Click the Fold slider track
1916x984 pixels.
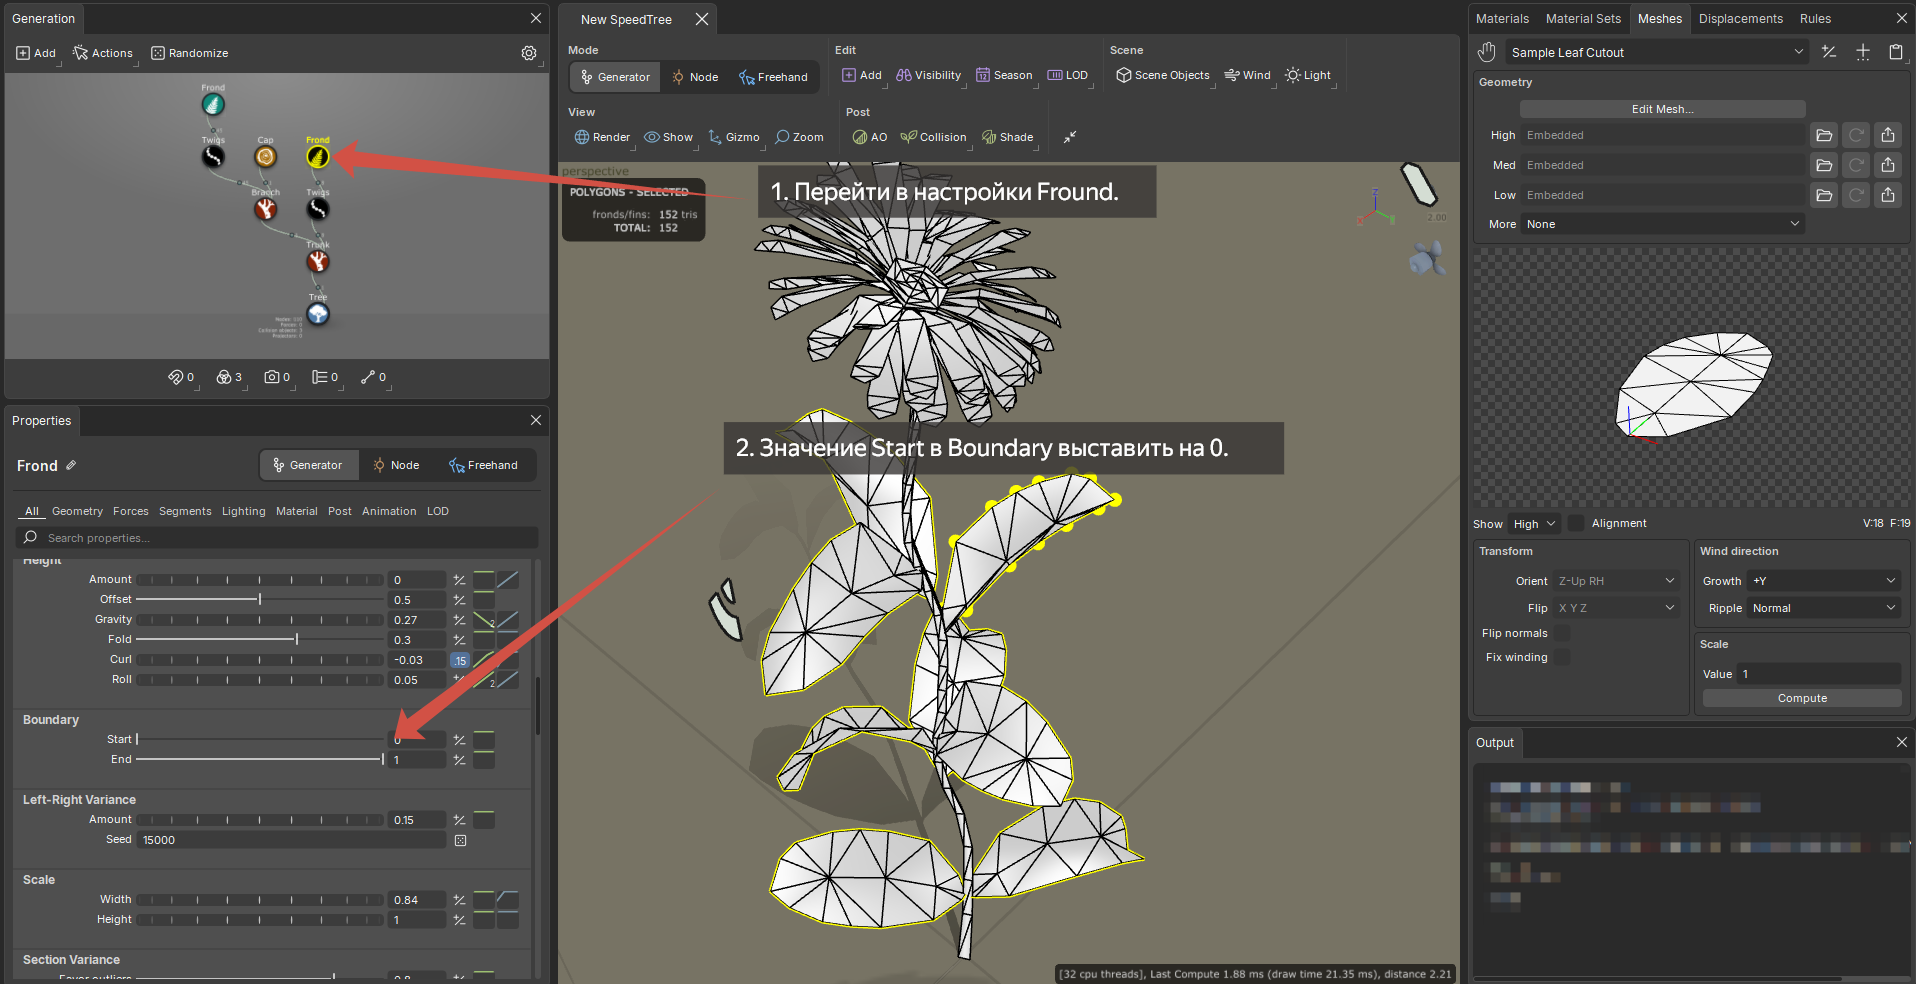click(260, 639)
